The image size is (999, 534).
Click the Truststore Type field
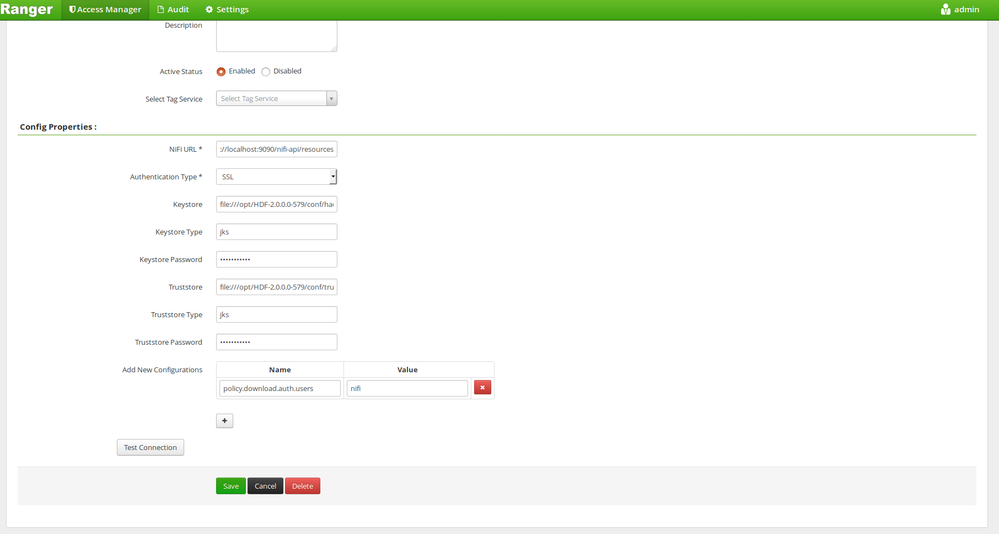coord(277,315)
